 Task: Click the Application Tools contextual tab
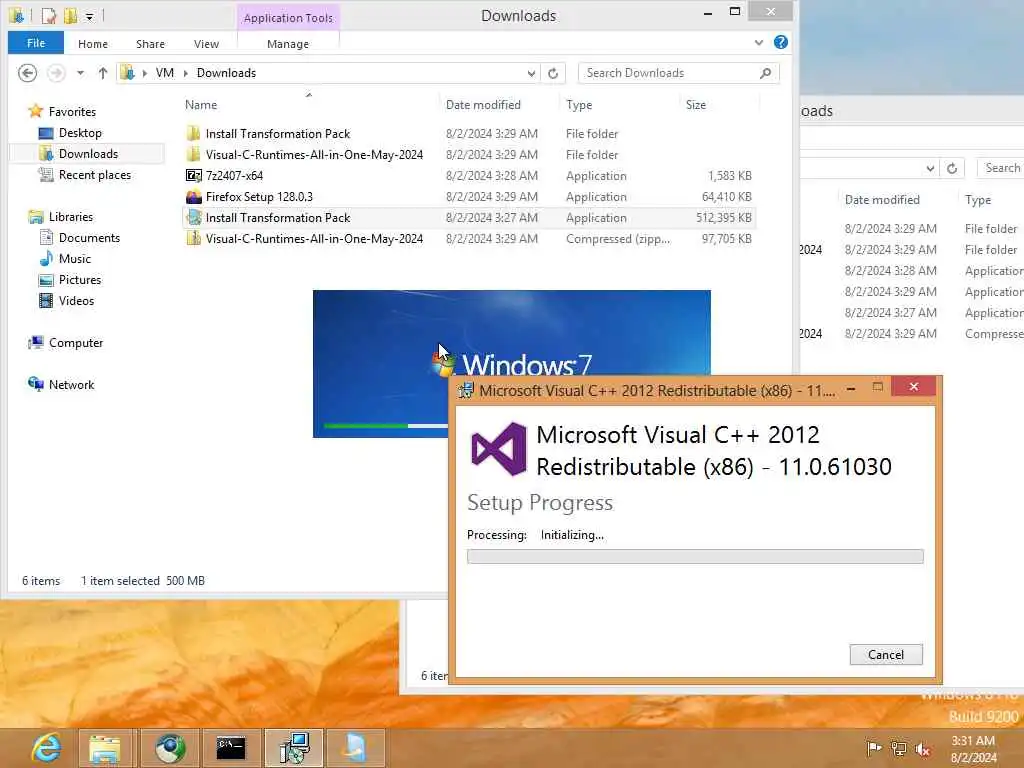click(288, 18)
